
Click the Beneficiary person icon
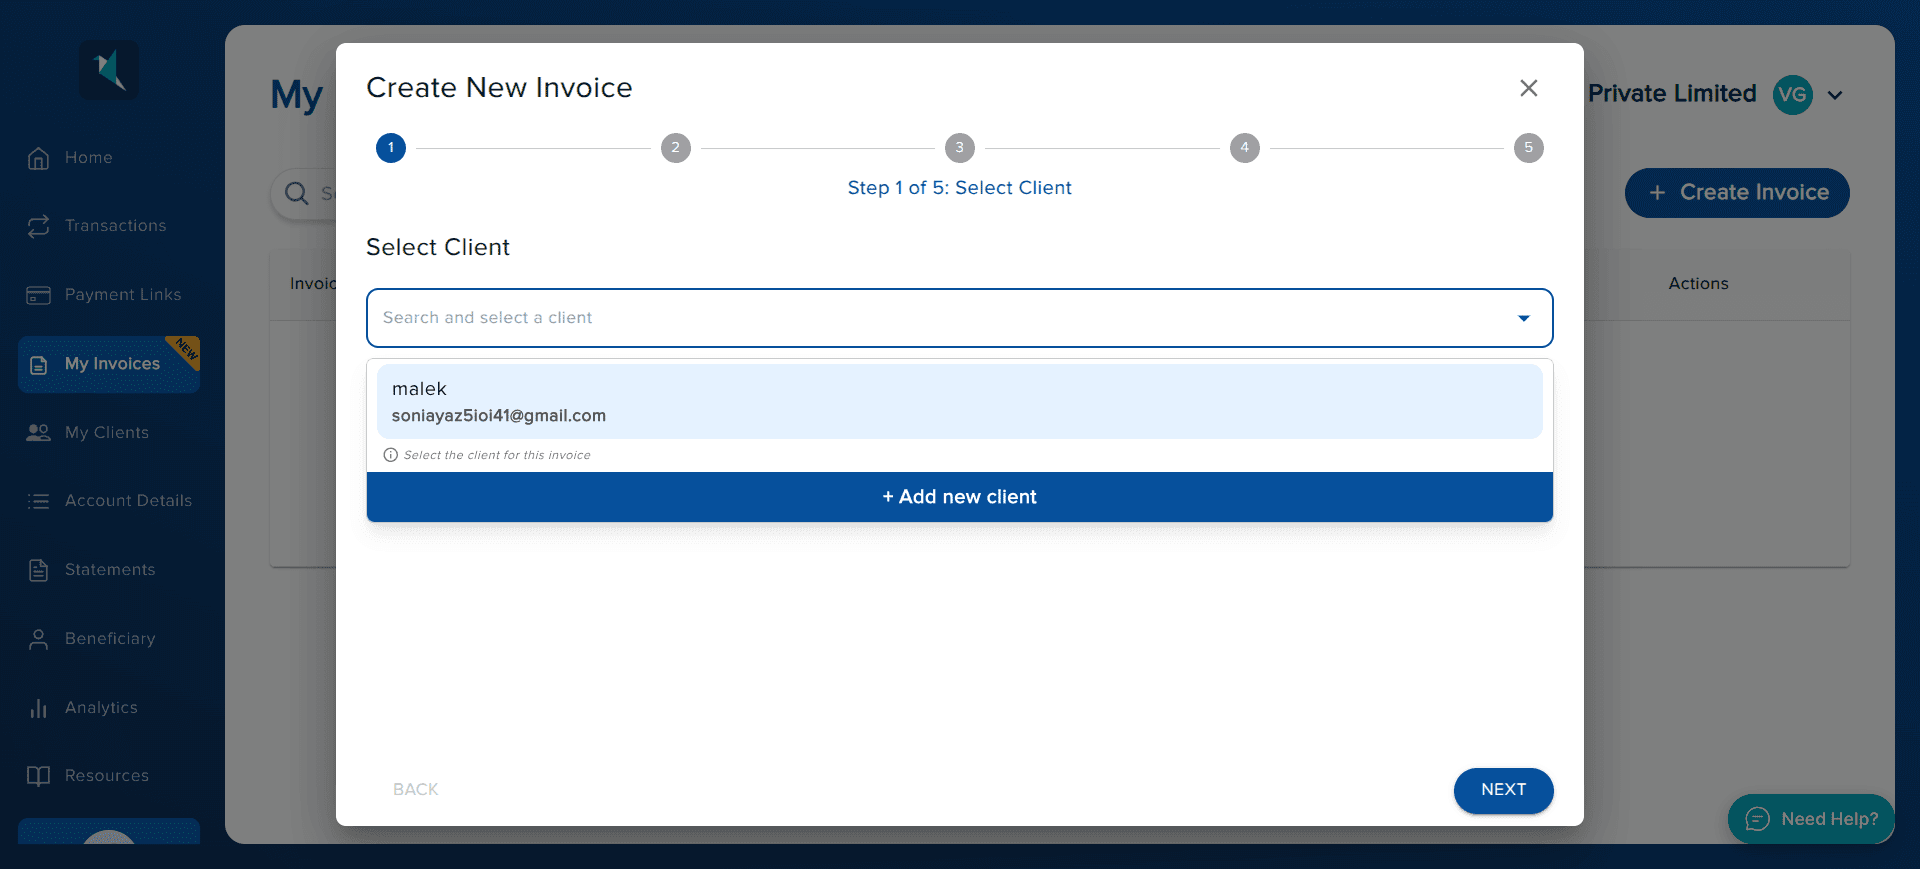pos(38,640)
